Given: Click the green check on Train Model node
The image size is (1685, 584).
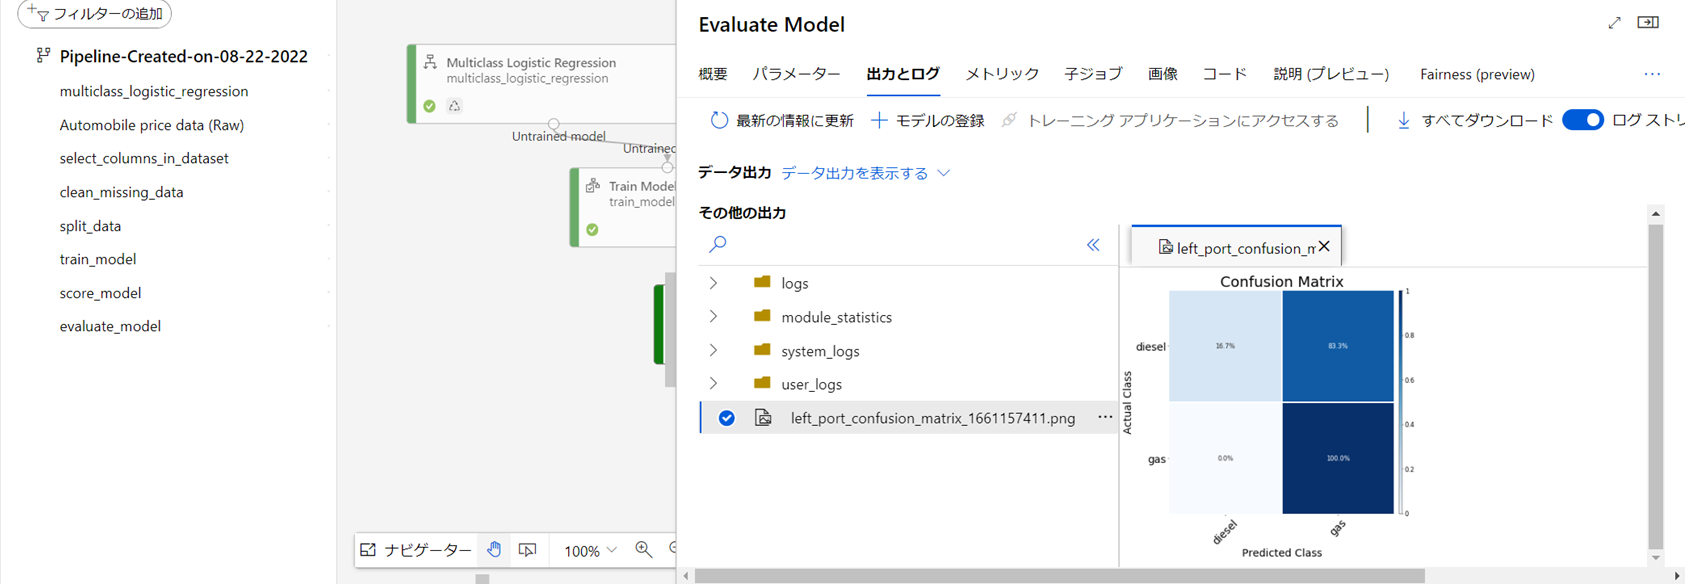Looking at the screenshot, I should (592, 230).
